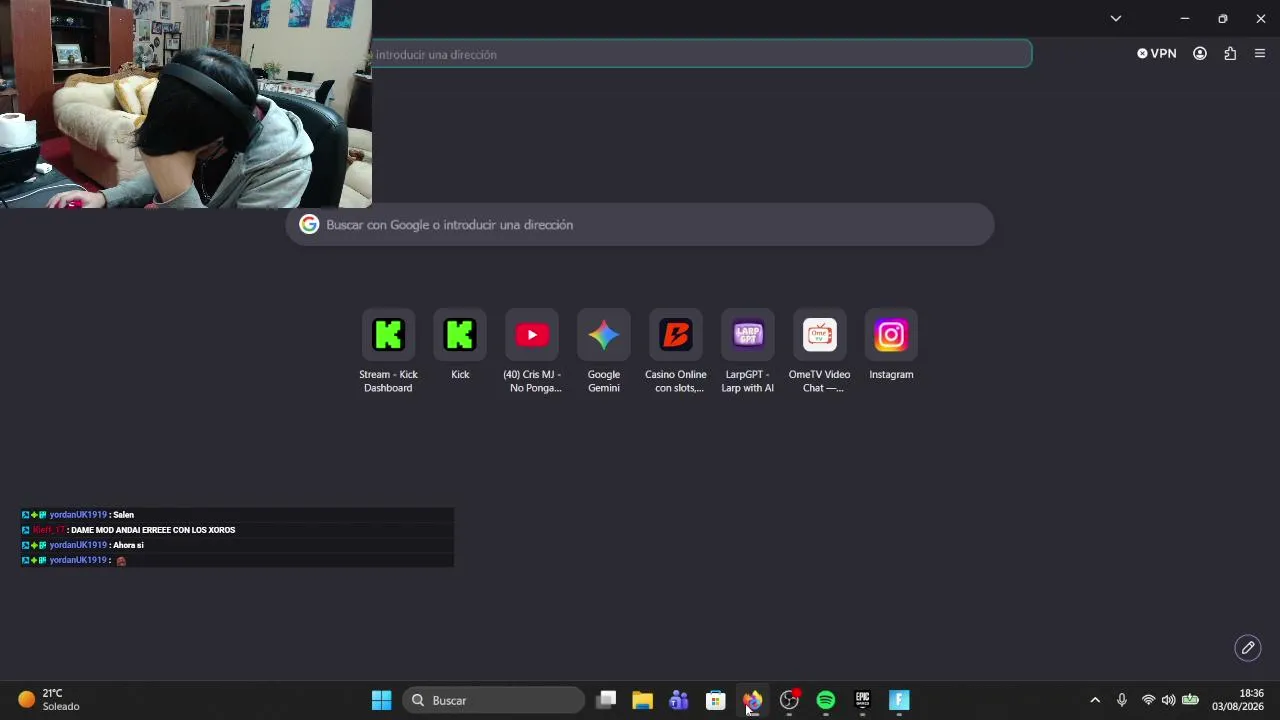Screen dimensions: 1280x720
Task: Open the weather widget showing 21°C Soleado
Action: click(49, 700)
